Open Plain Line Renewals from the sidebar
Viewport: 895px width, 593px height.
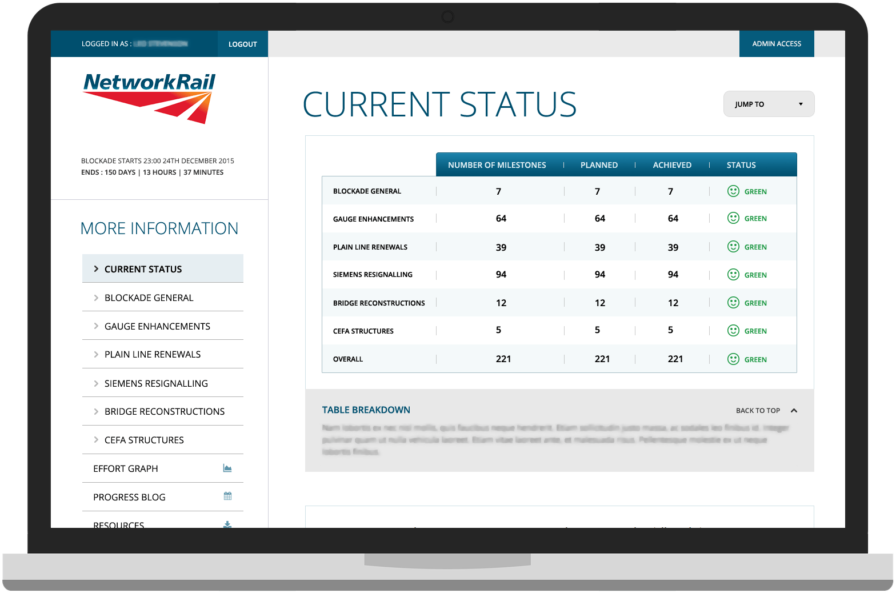(152, 354)
